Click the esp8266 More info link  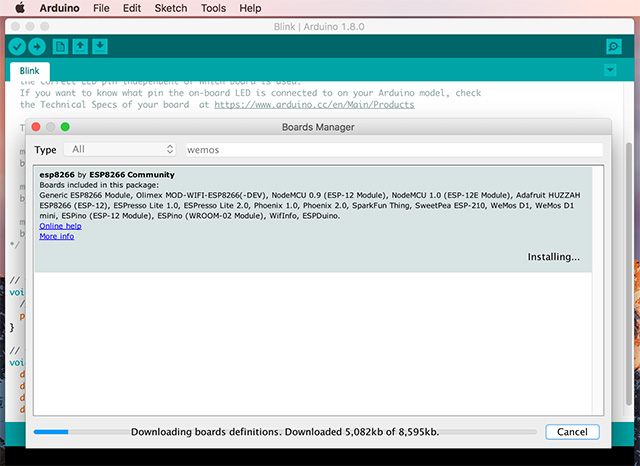tap(56, 237)
